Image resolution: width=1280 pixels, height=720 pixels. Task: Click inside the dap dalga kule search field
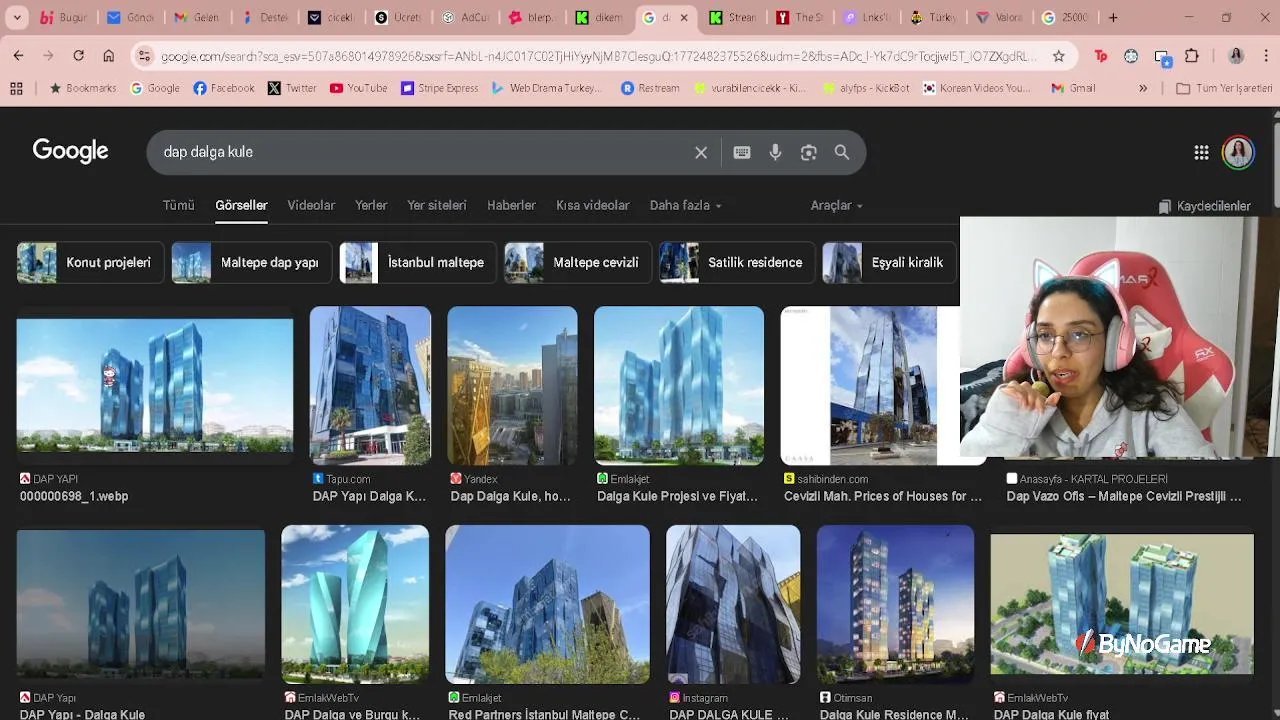420,152
